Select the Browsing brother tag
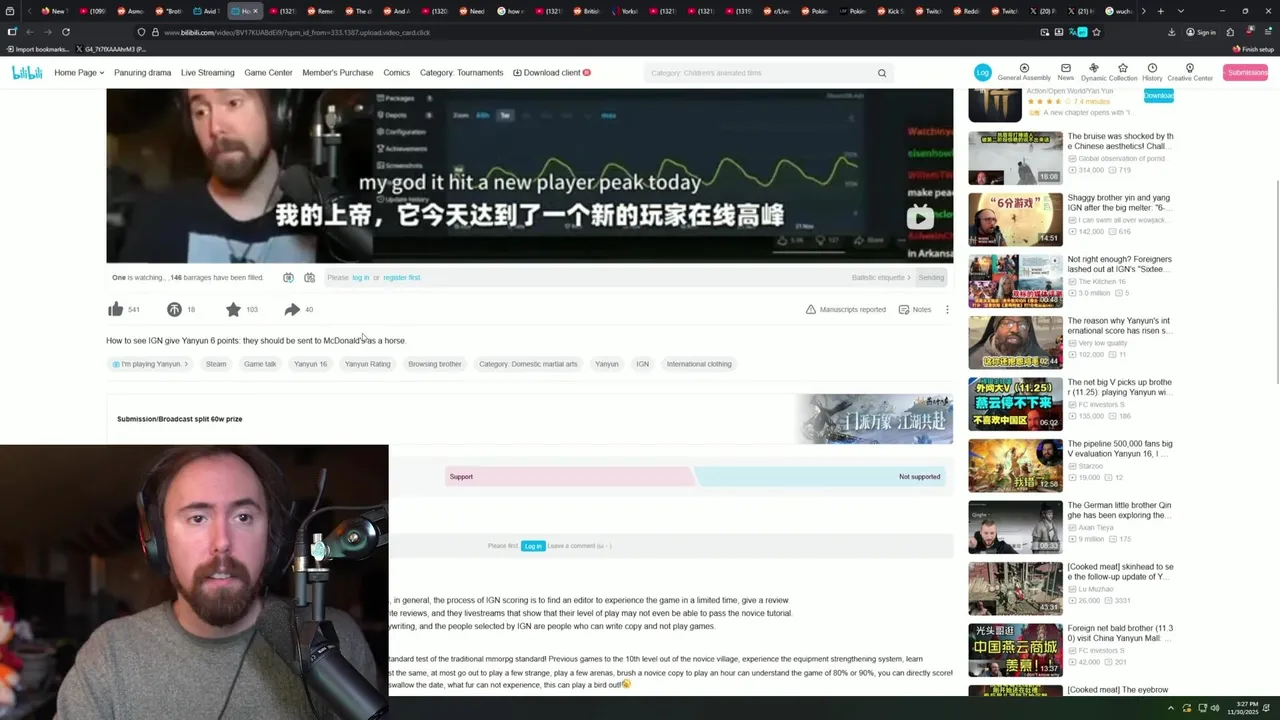The image size is (1280, 720). [434, 364]
